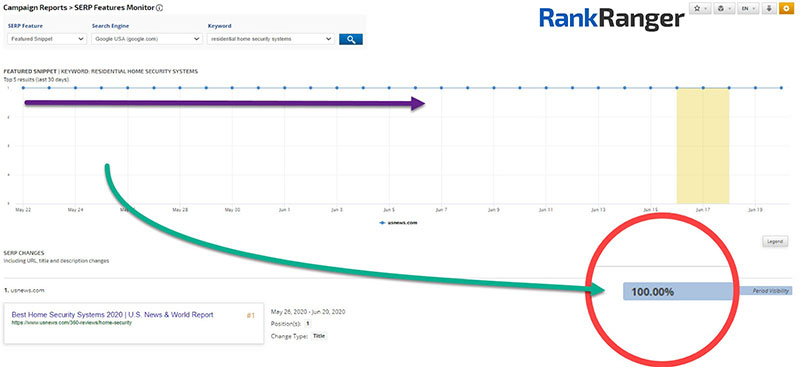Expand the Keyword dropdown
Image resolution: width=800 pixels, height=367 pixels.
pyautogui.click(x=271, y=39)
